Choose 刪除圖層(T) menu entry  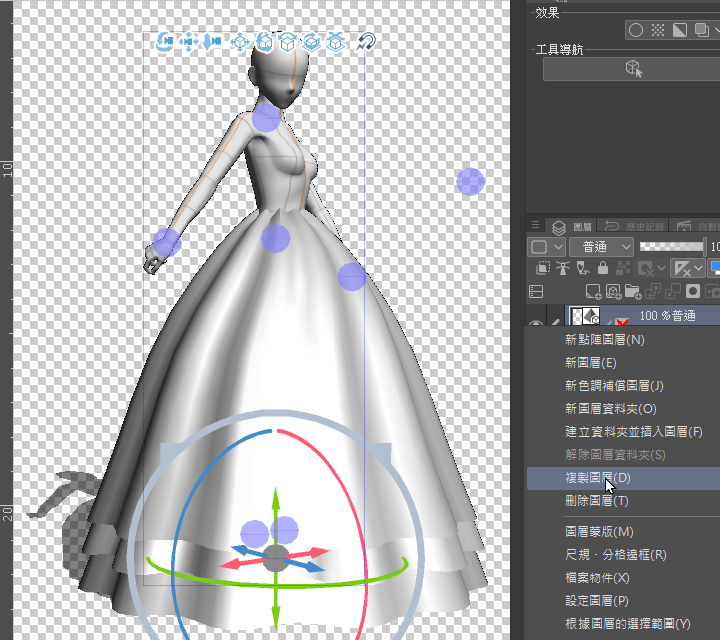(596, 501)
